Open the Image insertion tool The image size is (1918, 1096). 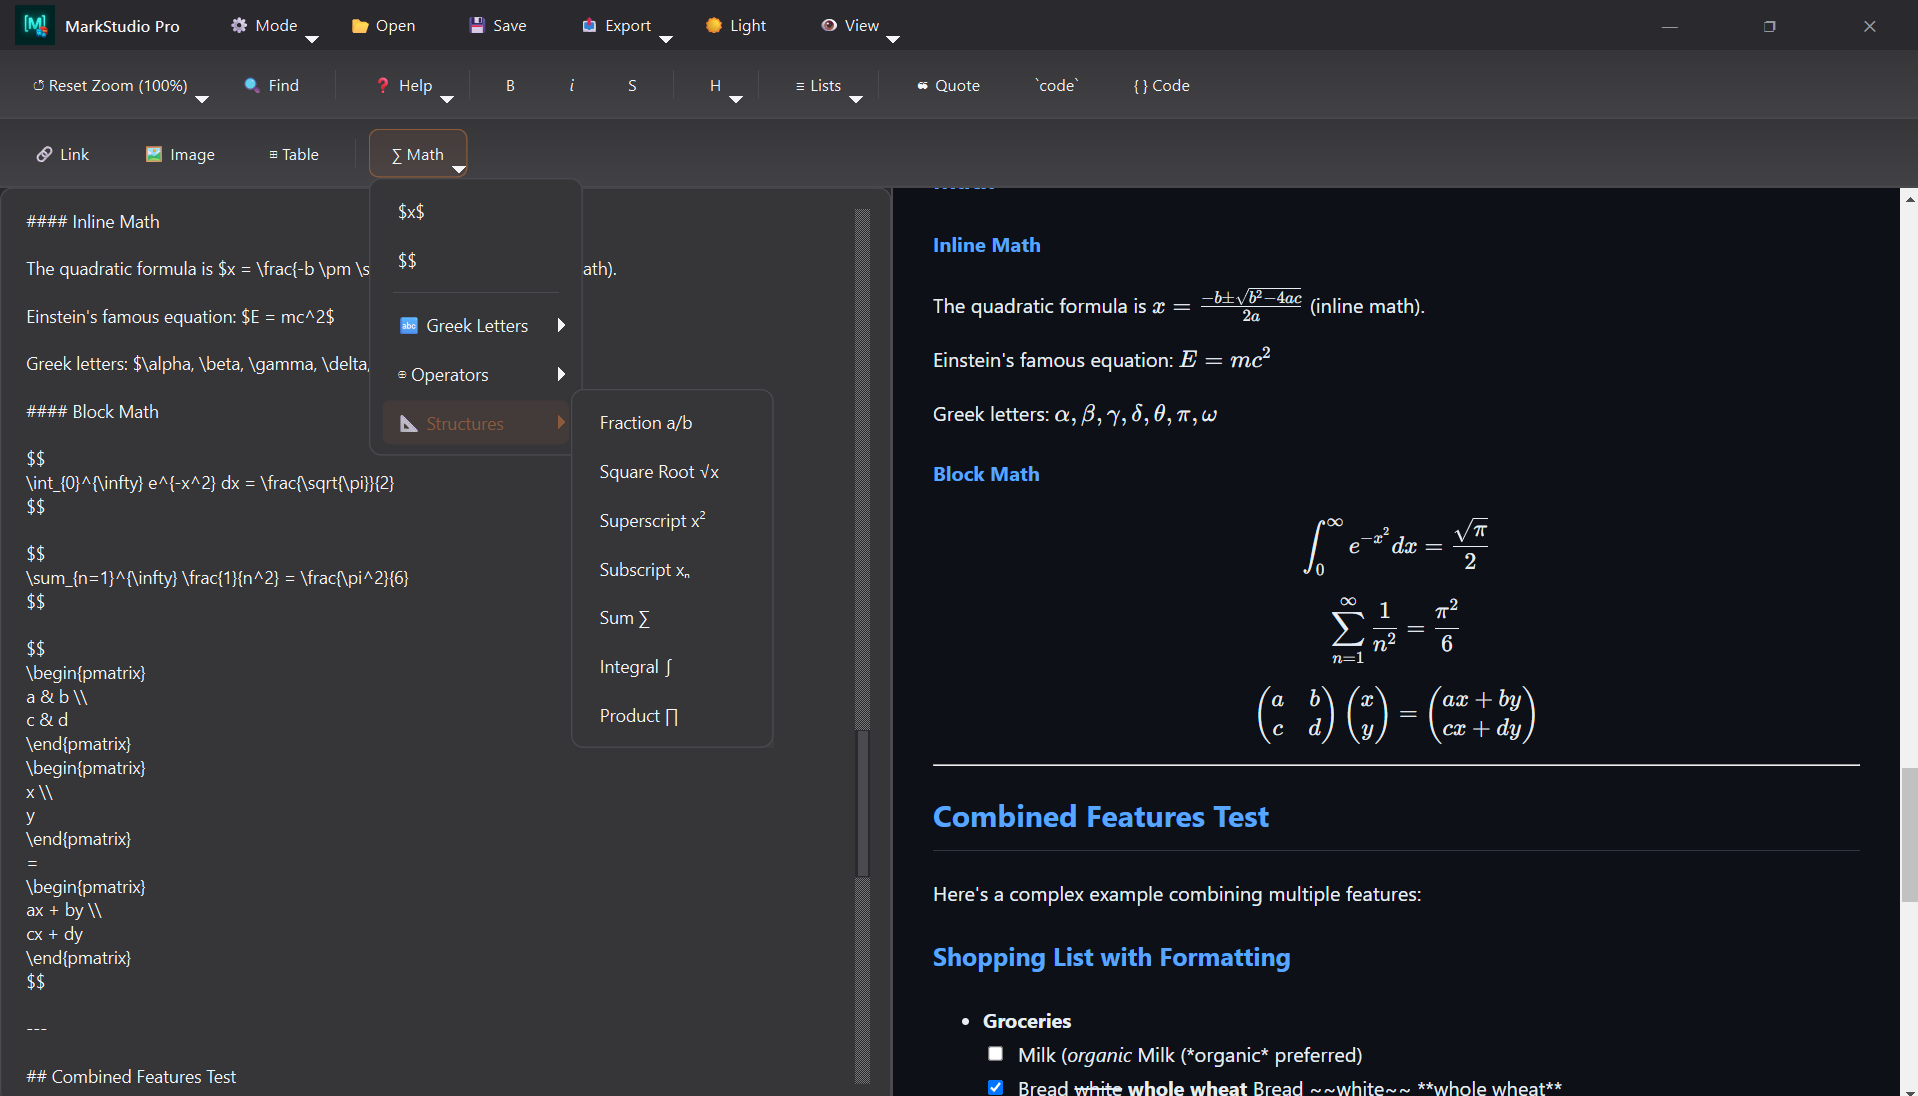(181, 154)
